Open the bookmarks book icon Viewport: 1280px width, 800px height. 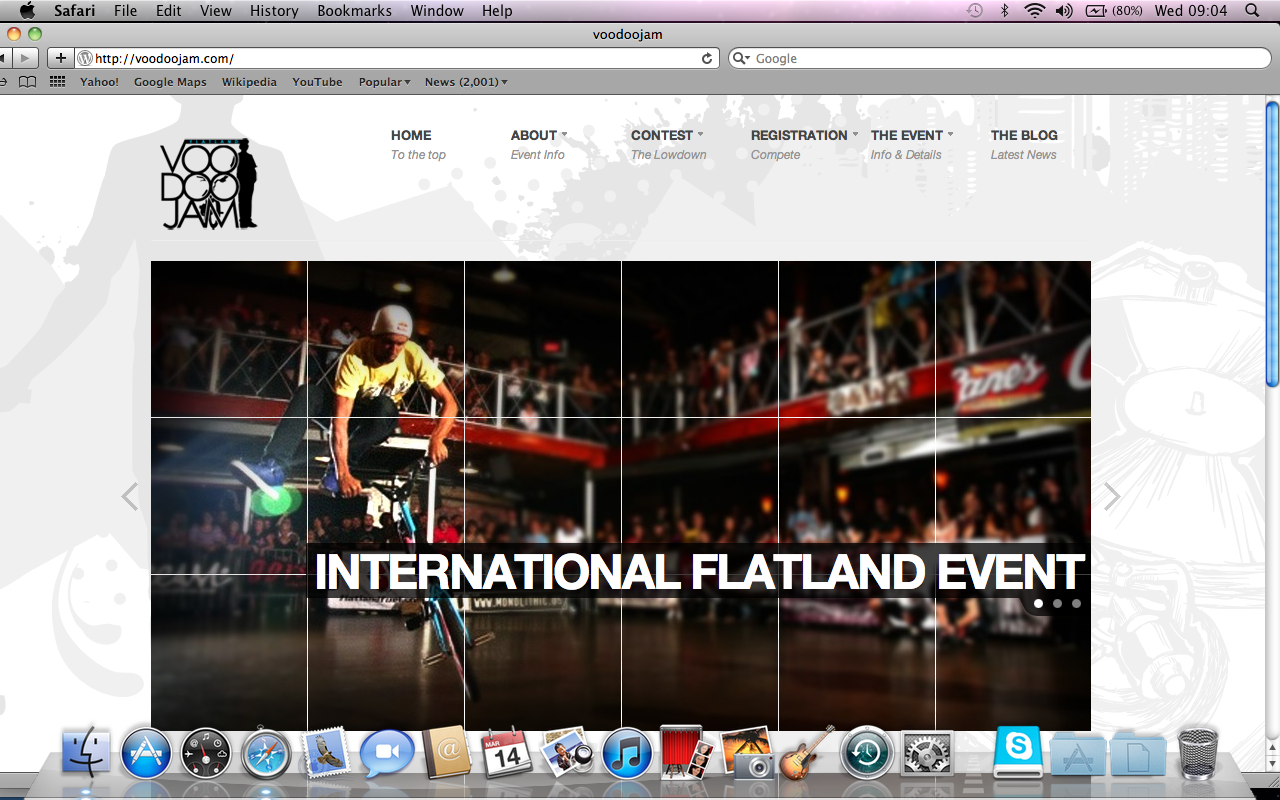coord(28,82)
